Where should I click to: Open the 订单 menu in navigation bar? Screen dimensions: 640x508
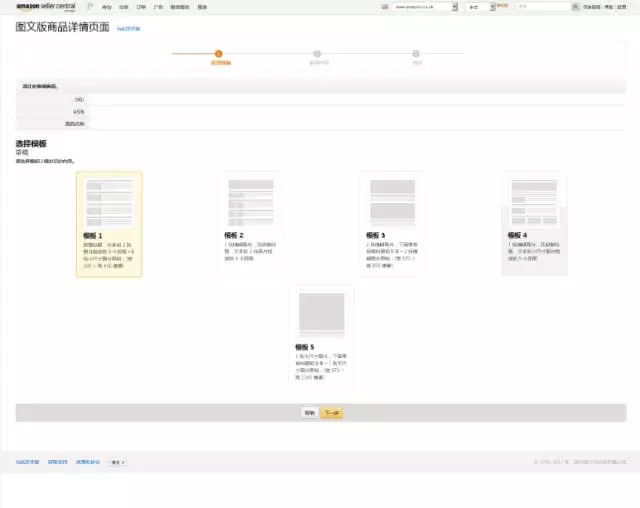tap(140, 6)
